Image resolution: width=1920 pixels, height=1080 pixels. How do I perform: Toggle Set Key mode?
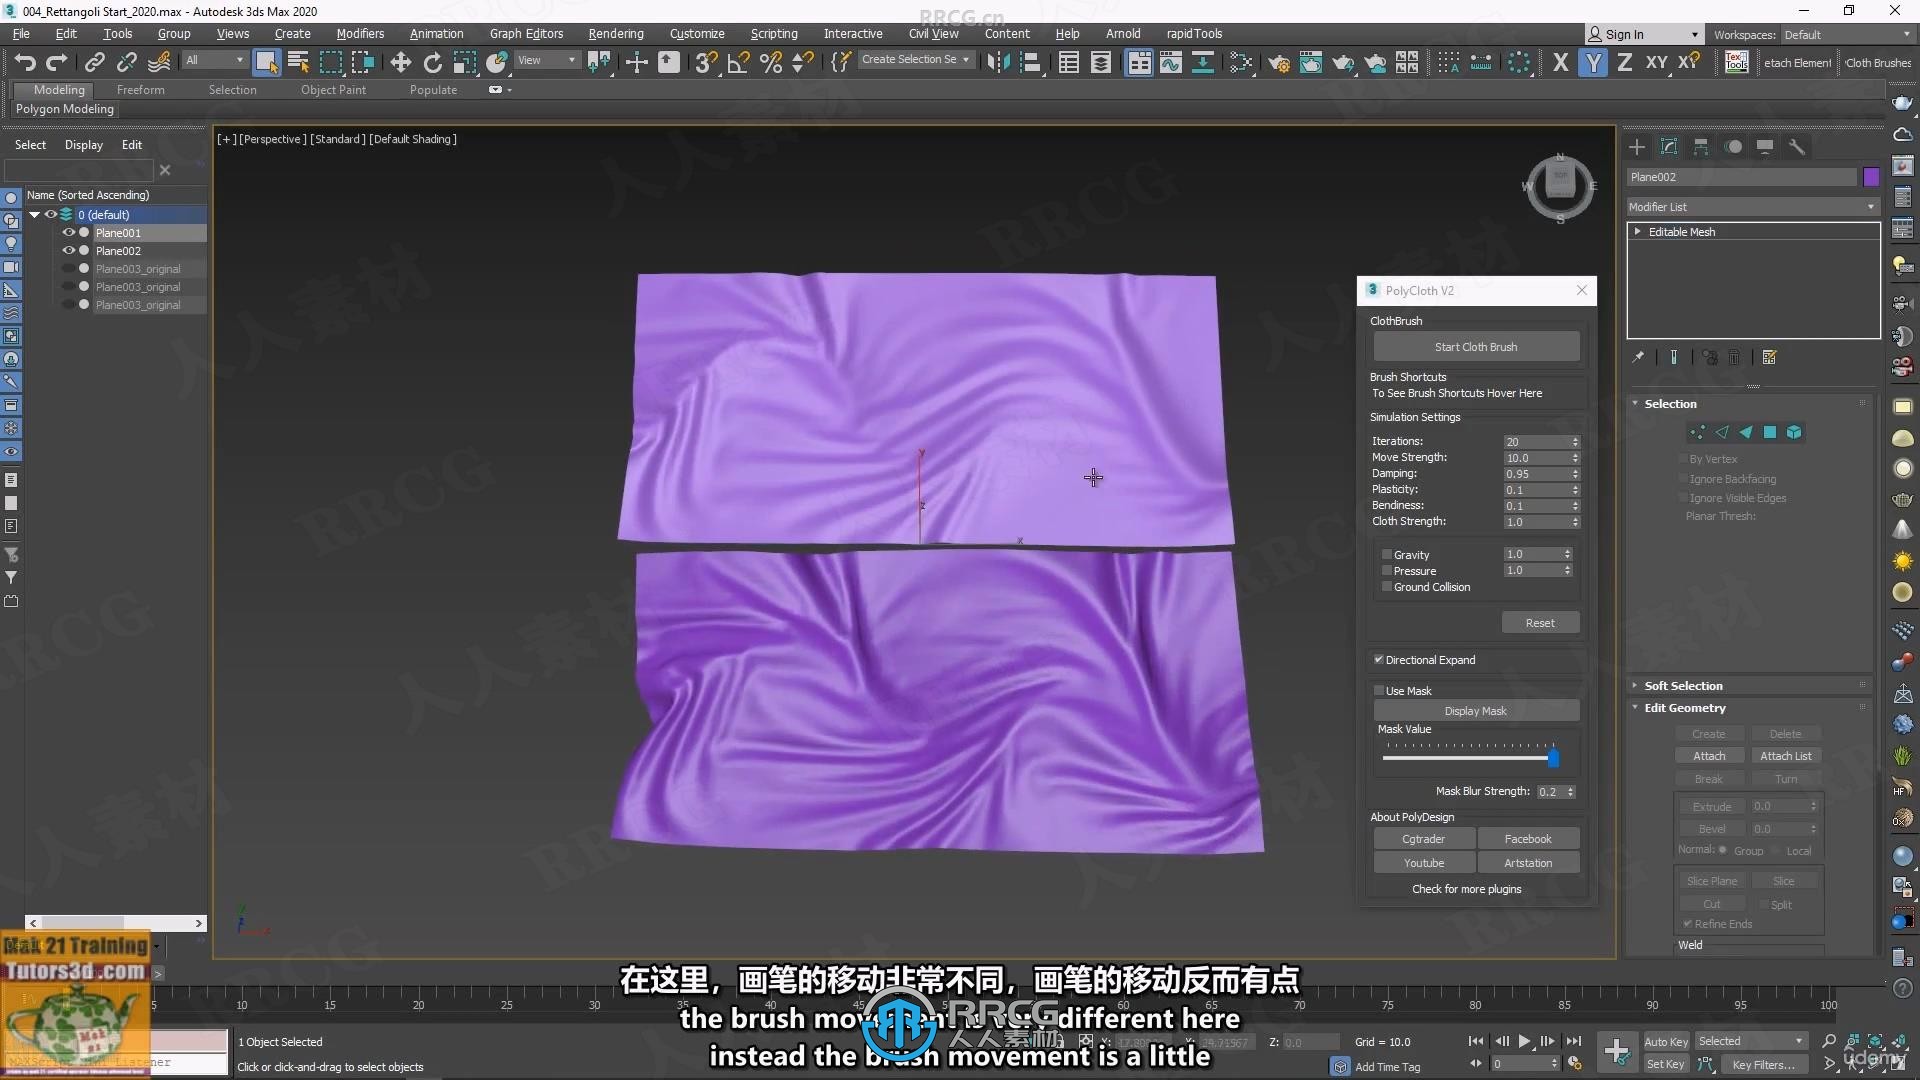[x=1666, y=1065]
